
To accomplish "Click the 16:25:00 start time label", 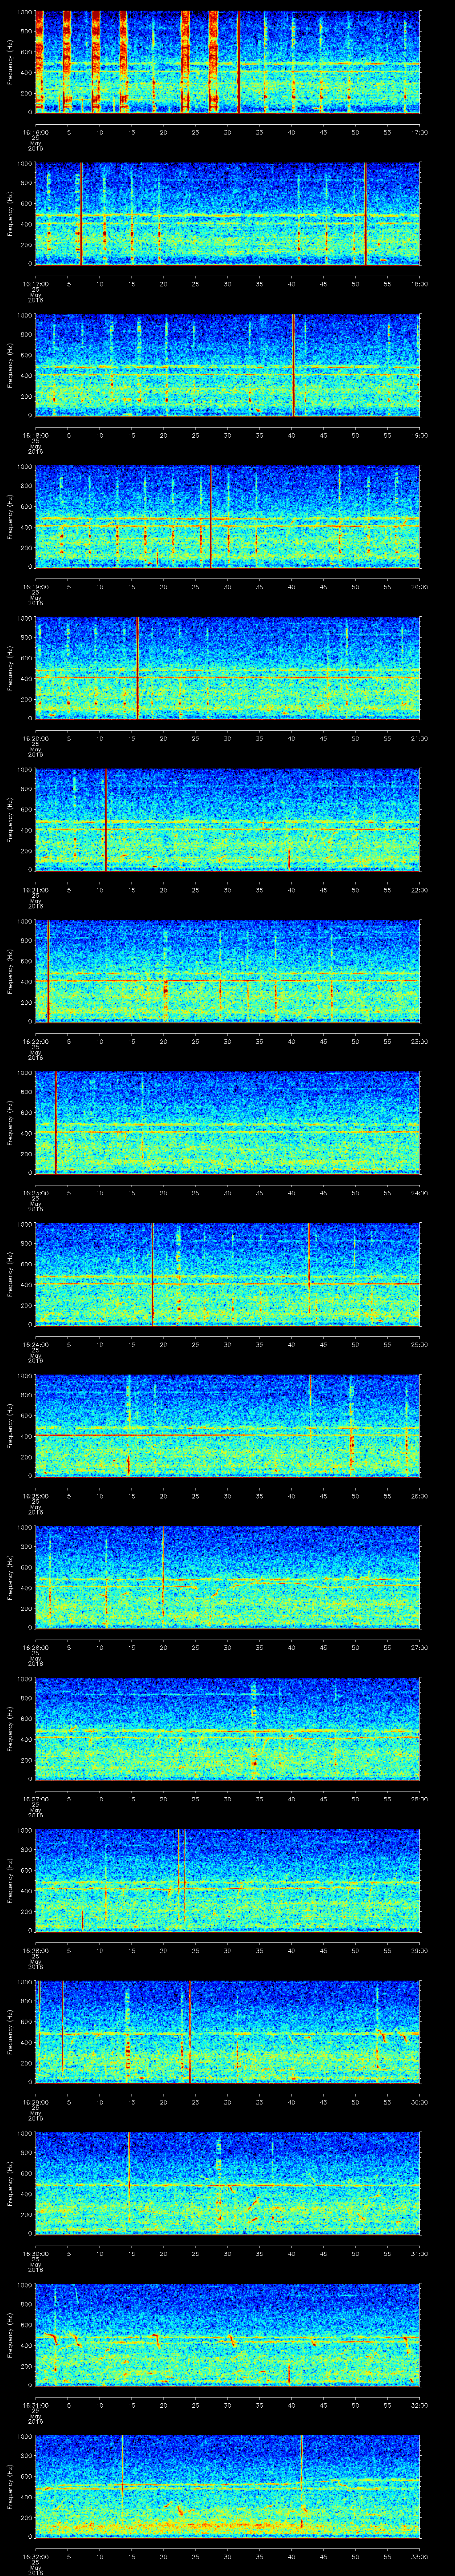I will click(x=36, y=1496).
